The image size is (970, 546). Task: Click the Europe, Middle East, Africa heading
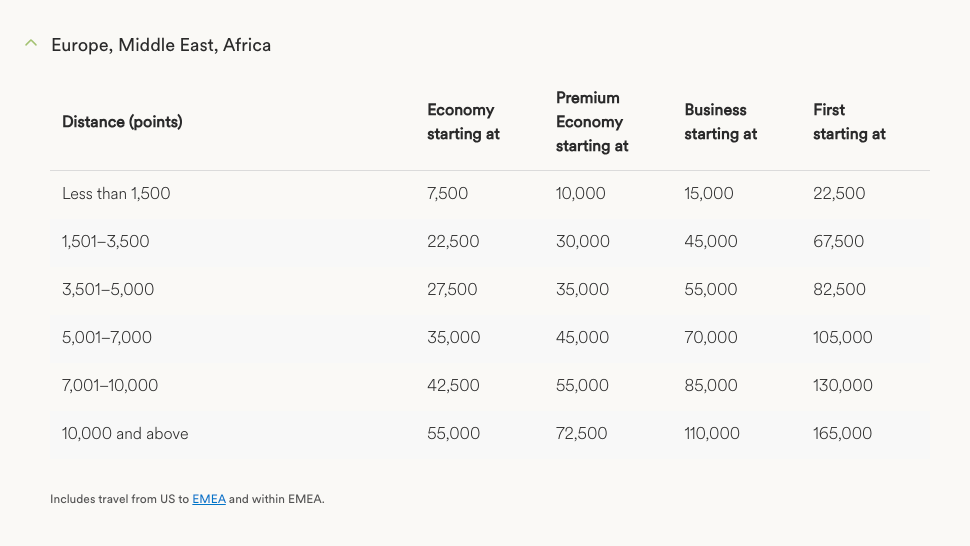[x=161, y=45]
